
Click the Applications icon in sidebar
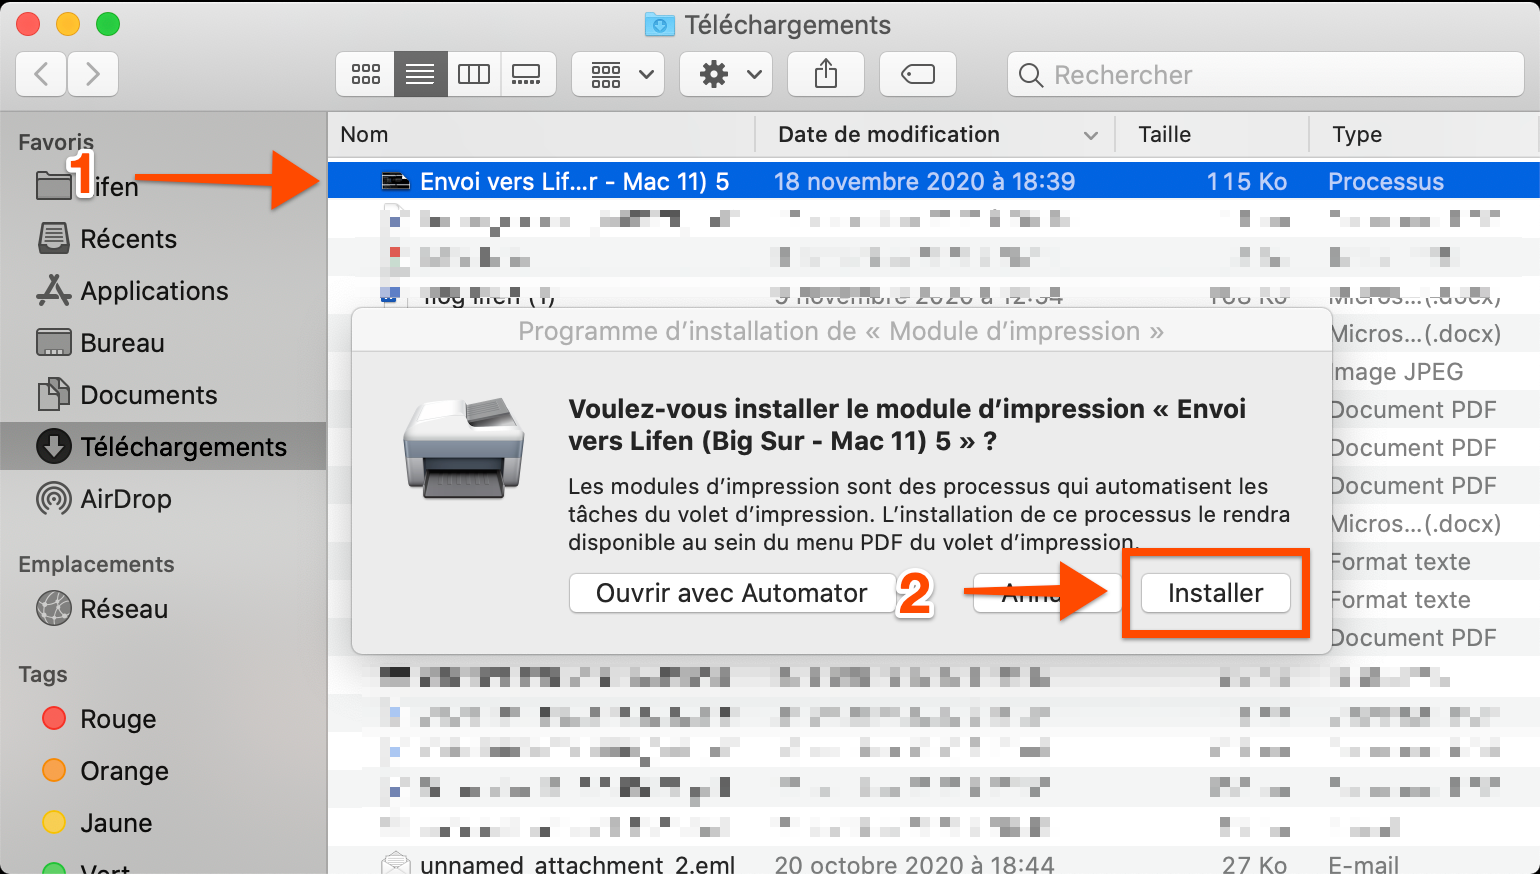[54, 290]
